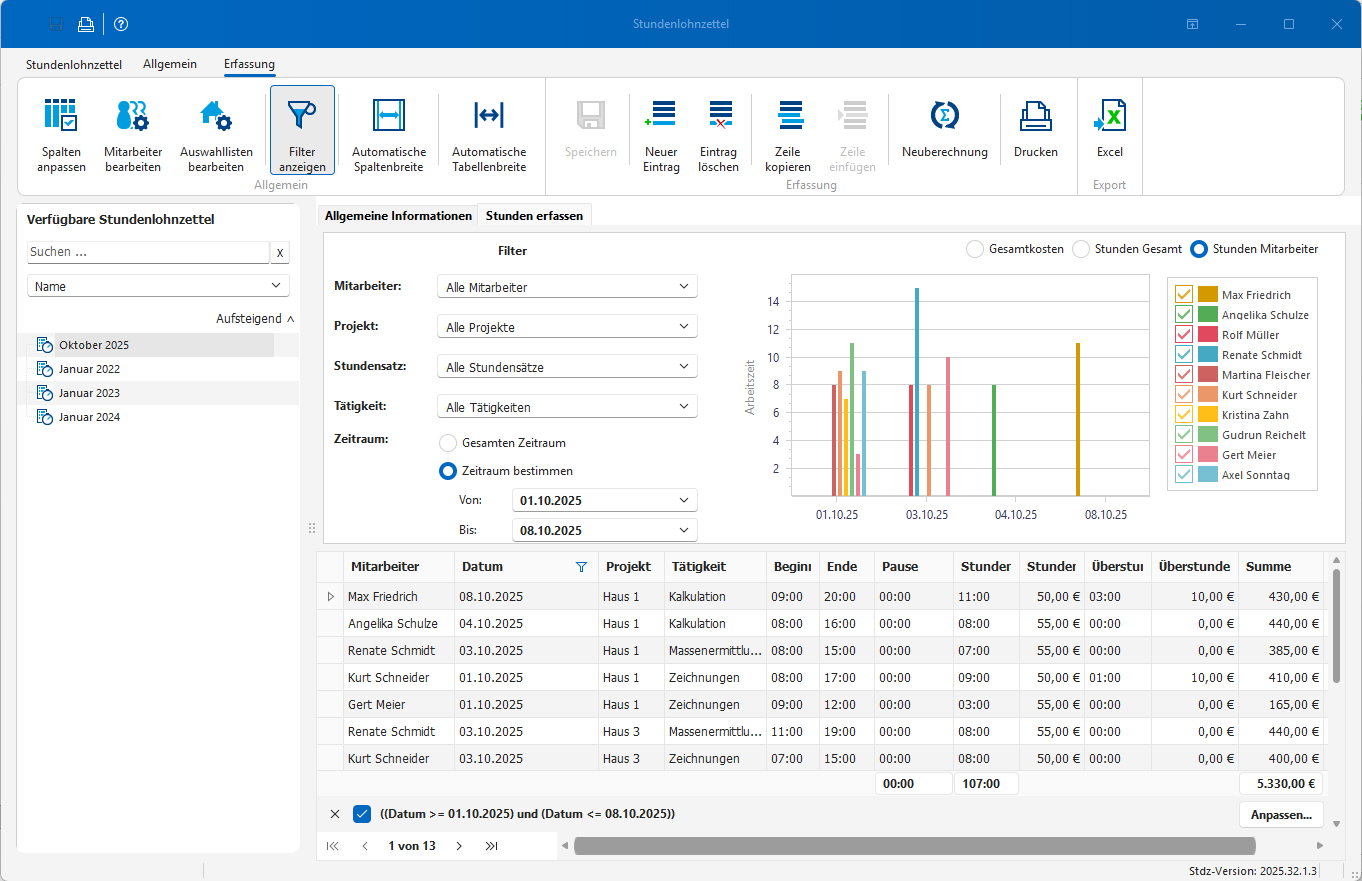Image resolution: width=1362 pixels, height=881 pixels.
Task: Start a Neuberechnung
Action: pos(943,128)
